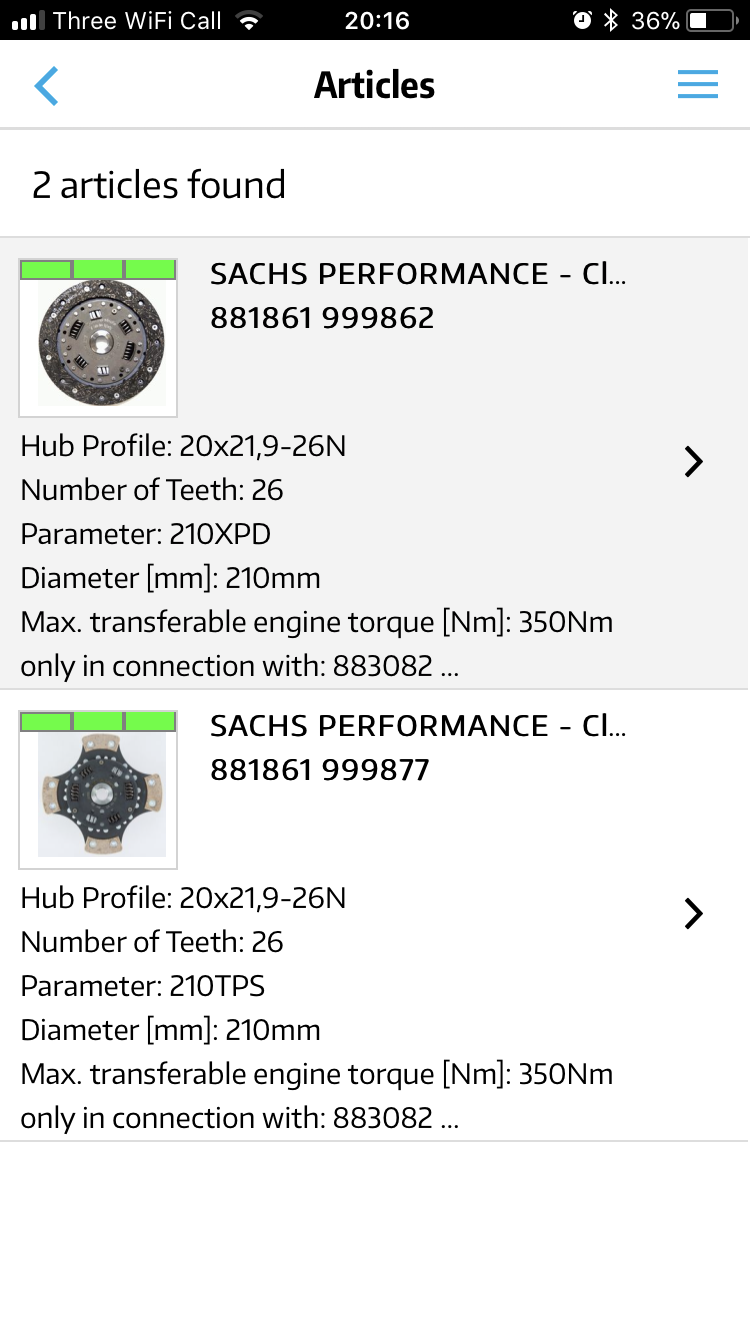750x1334 pixels.
Task: Open the hamburger menu icon
Action: coord(698,85)
